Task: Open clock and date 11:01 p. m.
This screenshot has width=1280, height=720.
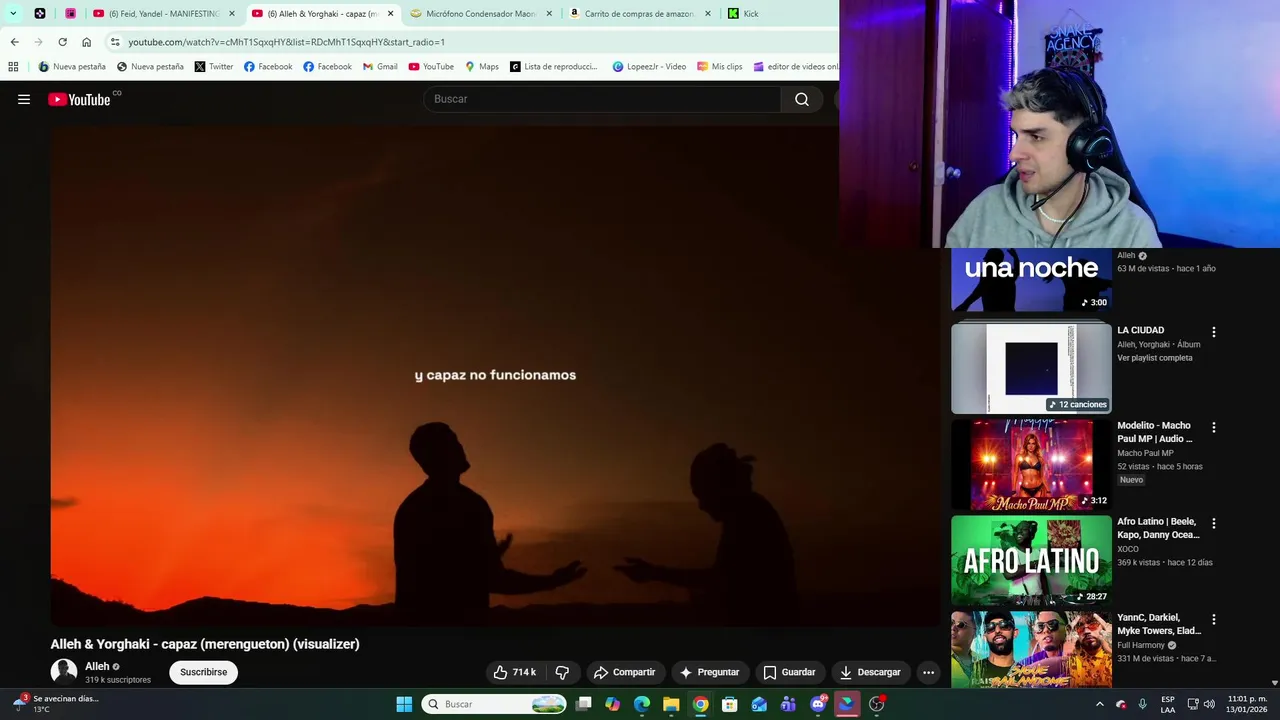Action: (1247, 704)
